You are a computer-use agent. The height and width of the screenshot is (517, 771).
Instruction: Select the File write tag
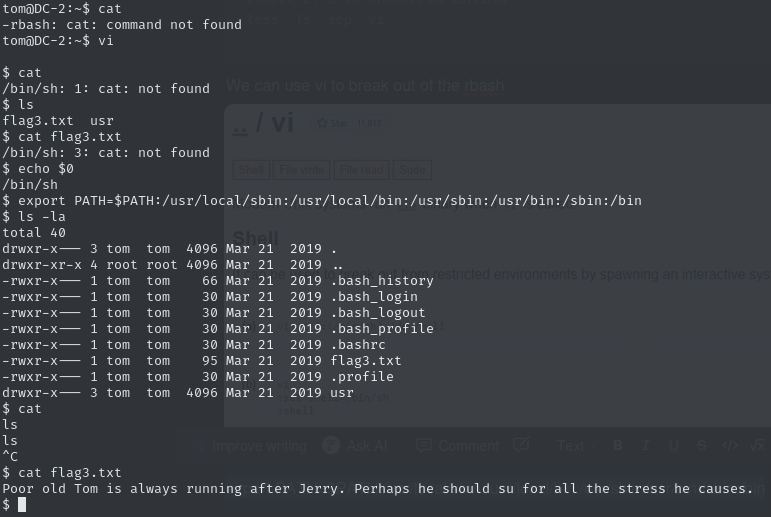pos(301,170)
